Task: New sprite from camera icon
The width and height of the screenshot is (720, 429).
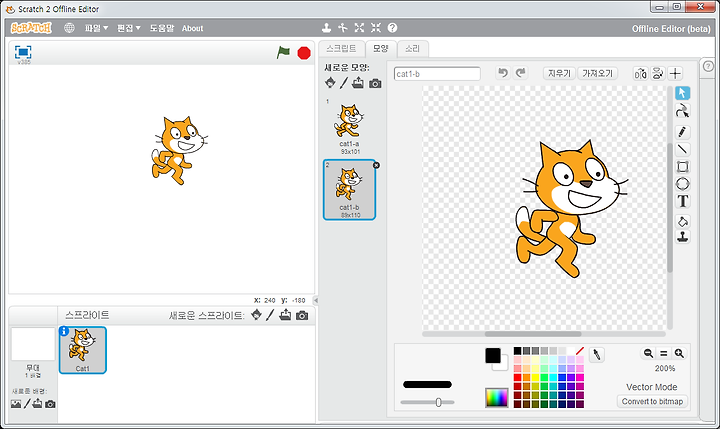Action: [302, 316]
